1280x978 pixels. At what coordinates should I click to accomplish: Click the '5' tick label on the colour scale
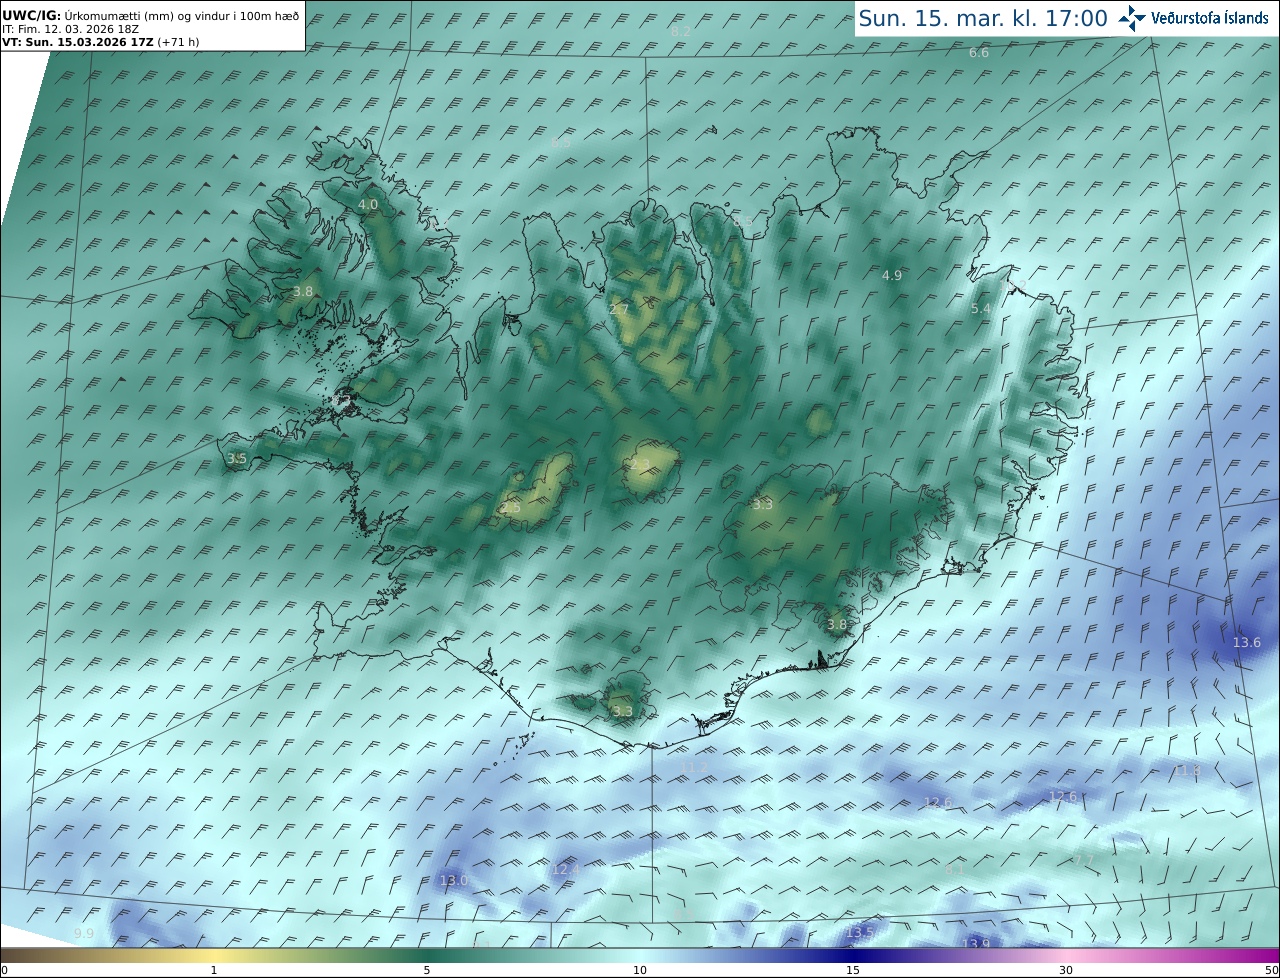coord(427,970)
